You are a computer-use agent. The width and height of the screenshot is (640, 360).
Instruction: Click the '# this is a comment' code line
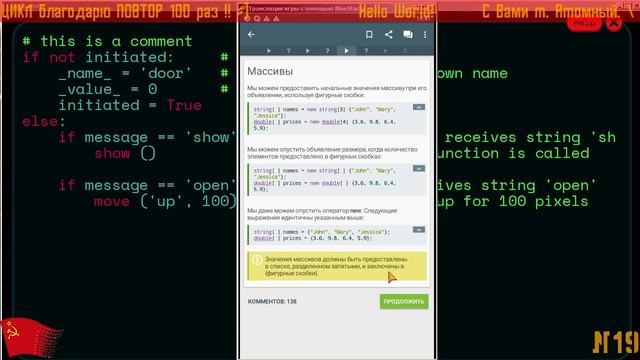[107, 41]
